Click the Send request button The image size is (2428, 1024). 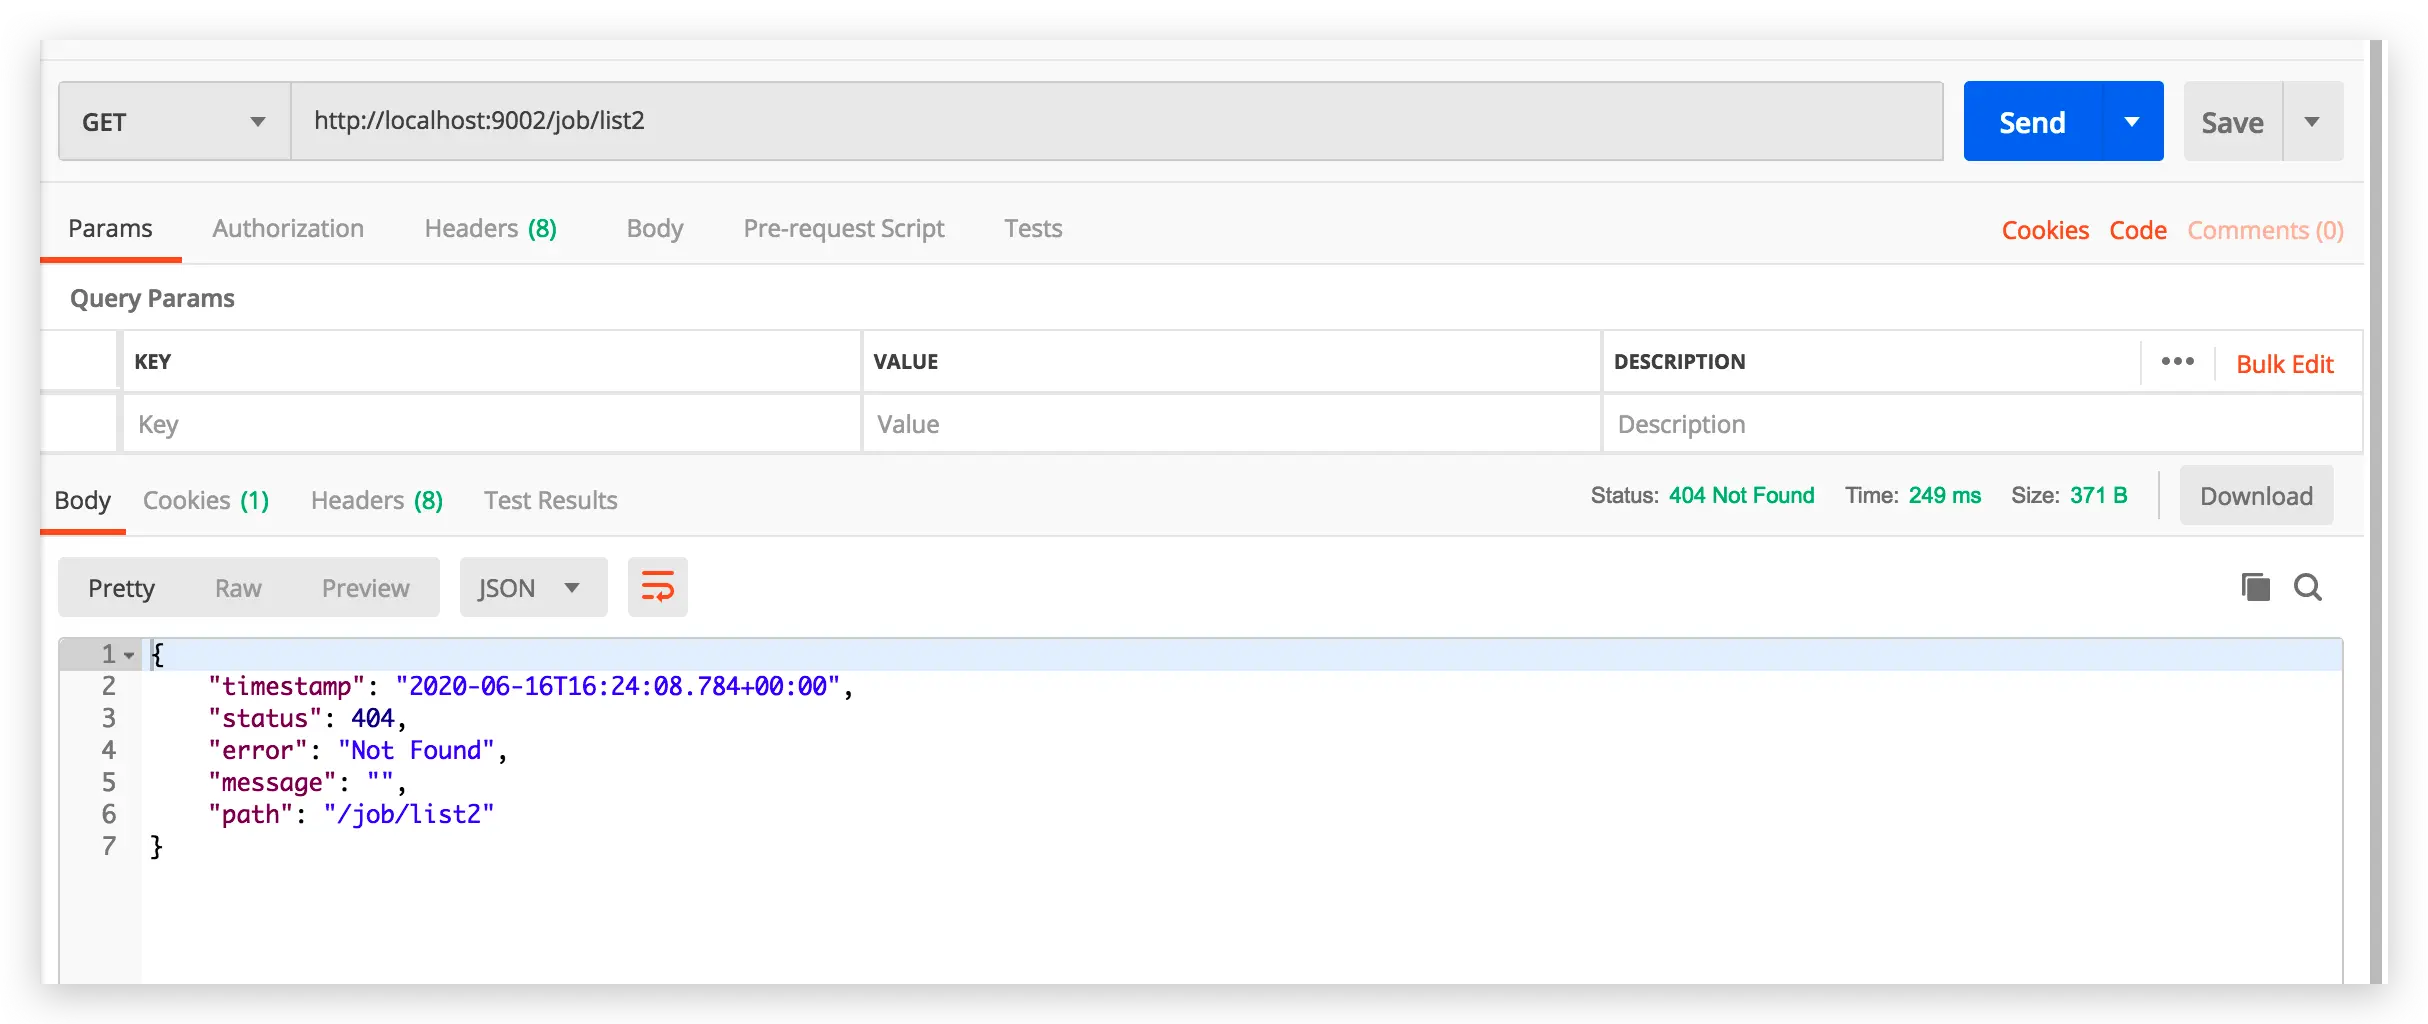click(2032, 121)
